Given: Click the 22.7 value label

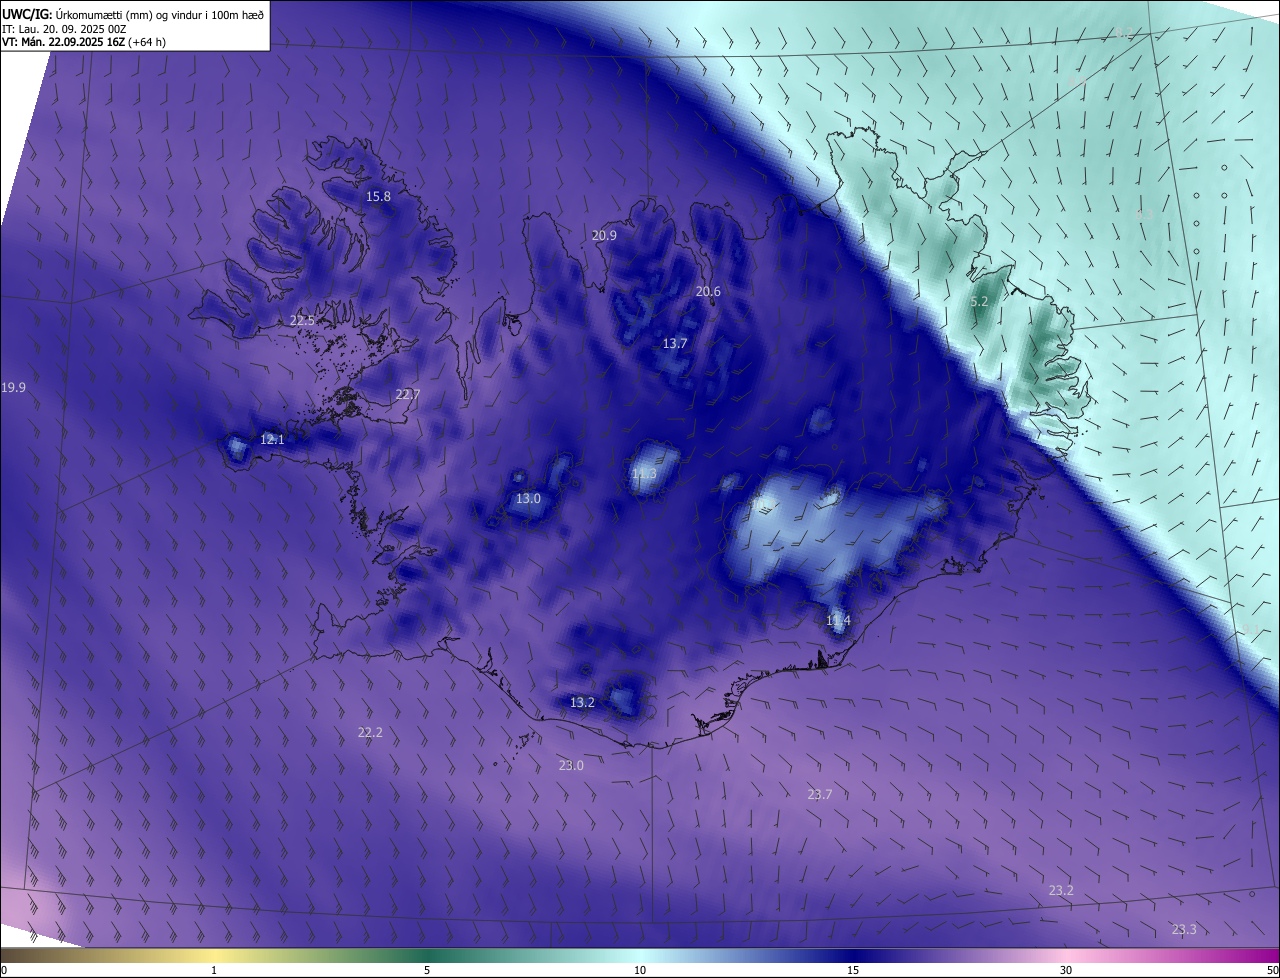Looking at the screenshot, I should pyautogui.click(x=408, y=395).
